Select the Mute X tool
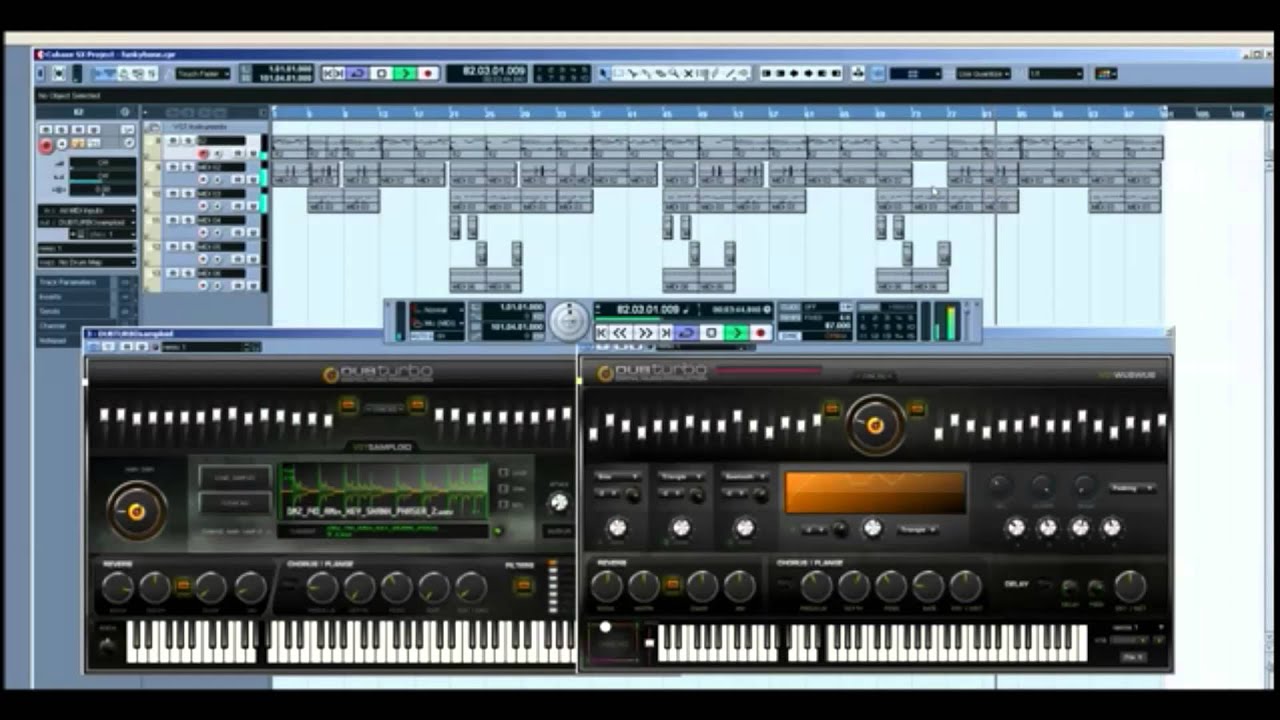This screenshot has width=1280, height=720. click(688, 73)
